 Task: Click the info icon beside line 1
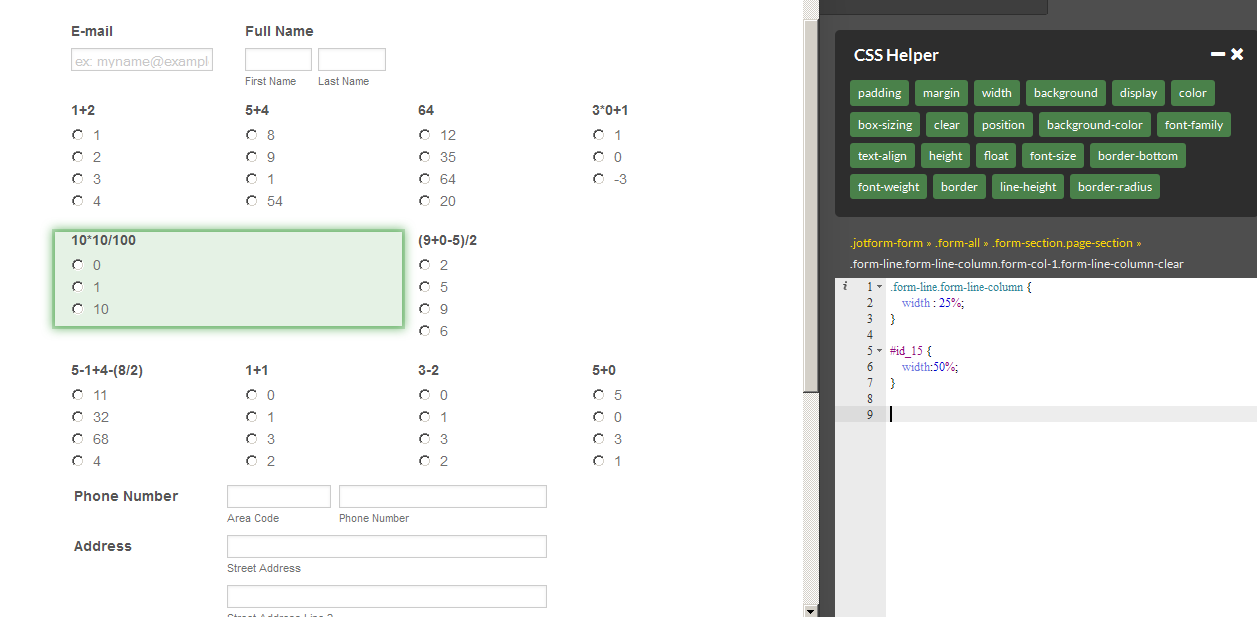(845, 286)
